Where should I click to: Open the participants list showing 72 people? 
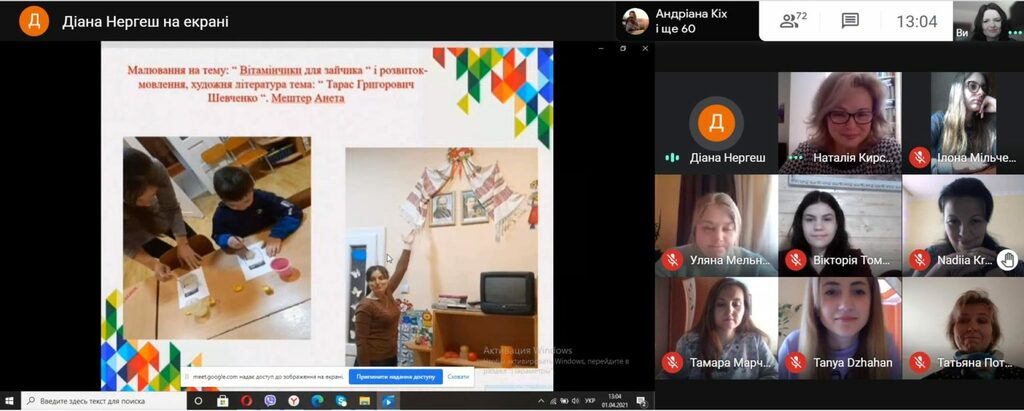(793, 20)
